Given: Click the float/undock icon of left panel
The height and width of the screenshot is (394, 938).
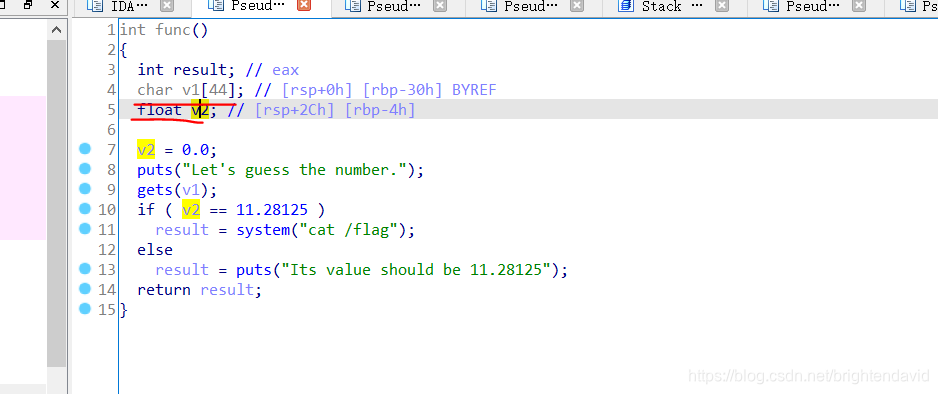Looking at the screenshot, I should point(28,5).
